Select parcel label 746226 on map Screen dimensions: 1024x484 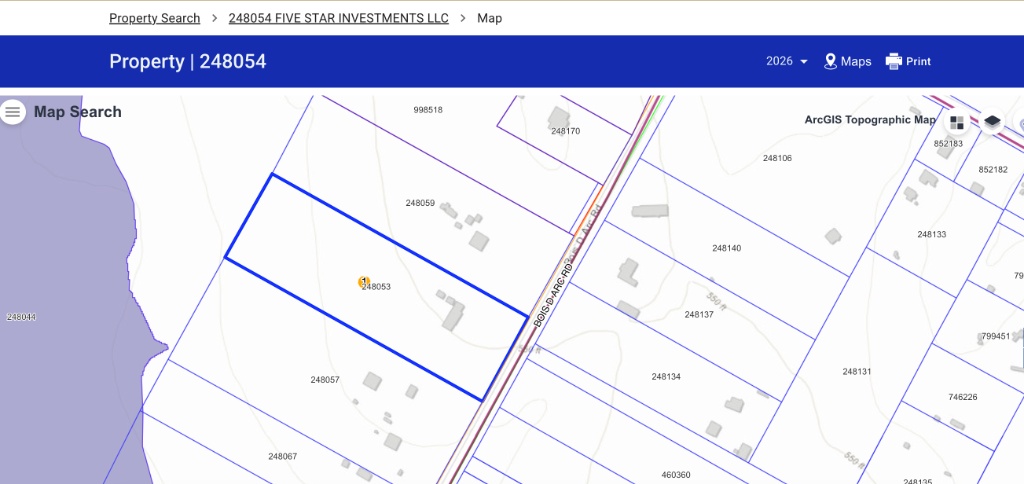coord(963,397)
